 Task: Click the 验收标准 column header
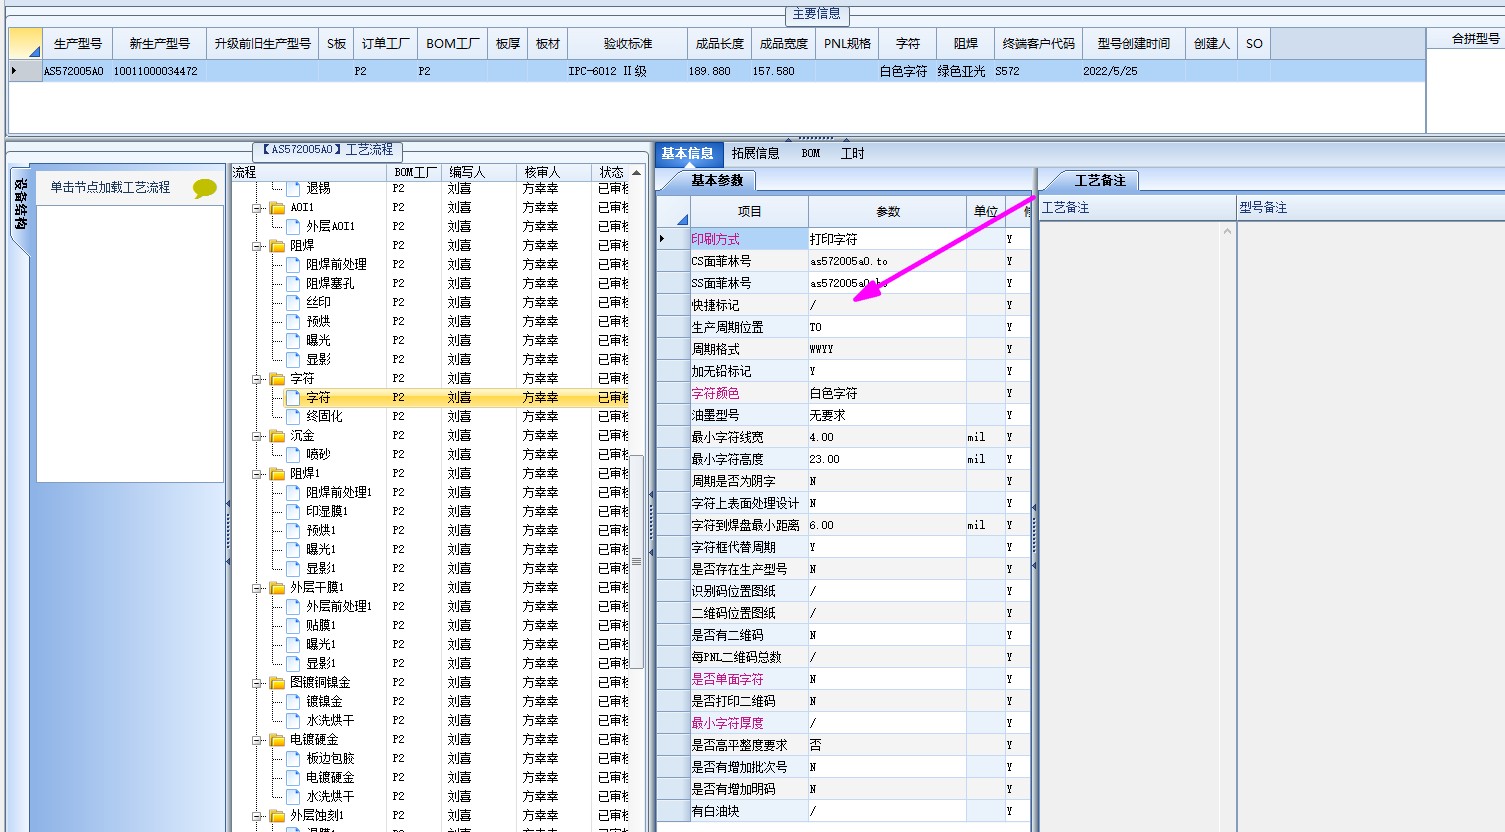[x=627, y=44]
